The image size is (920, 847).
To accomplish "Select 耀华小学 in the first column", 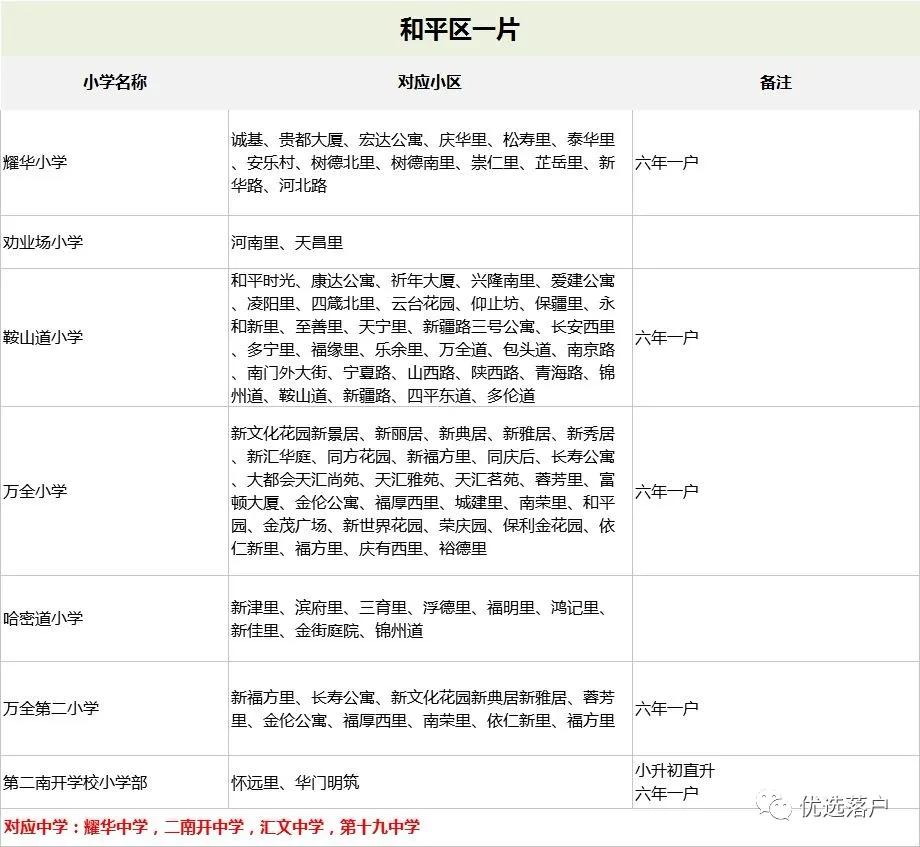I will pyautogui.click(x=38, y=160).
